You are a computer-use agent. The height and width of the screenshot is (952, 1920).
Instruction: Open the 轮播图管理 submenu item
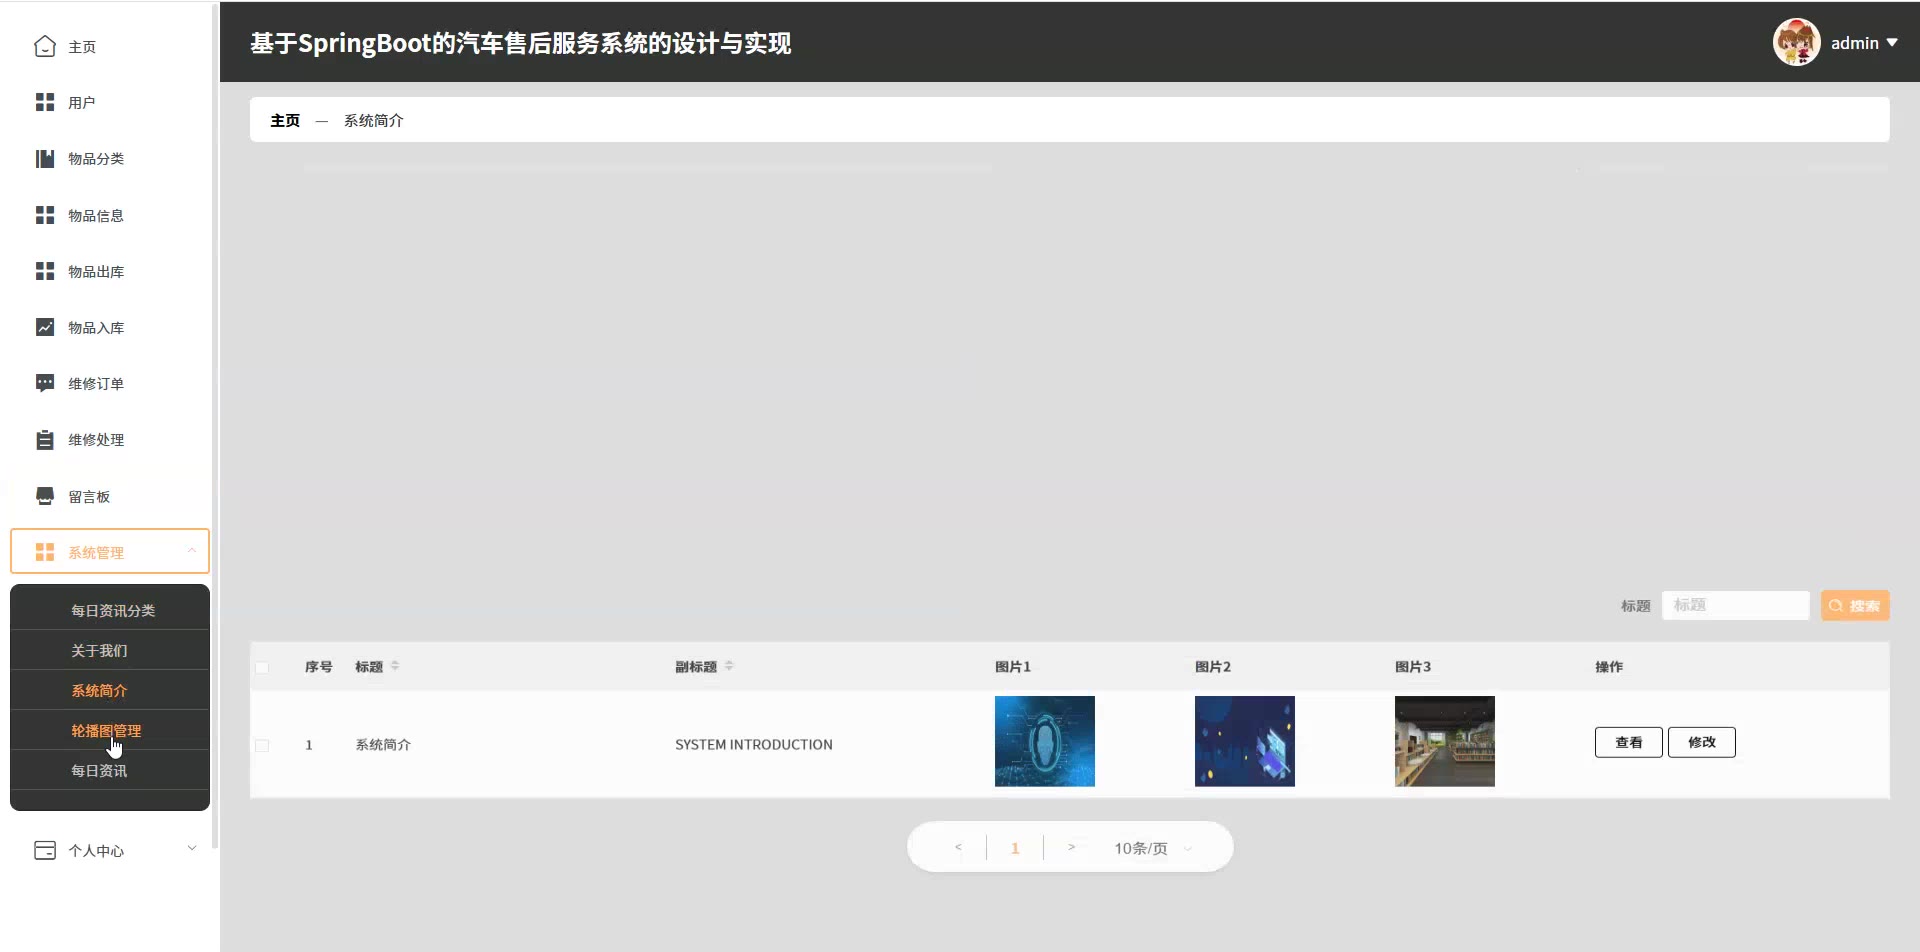click(x=106, y=731)
